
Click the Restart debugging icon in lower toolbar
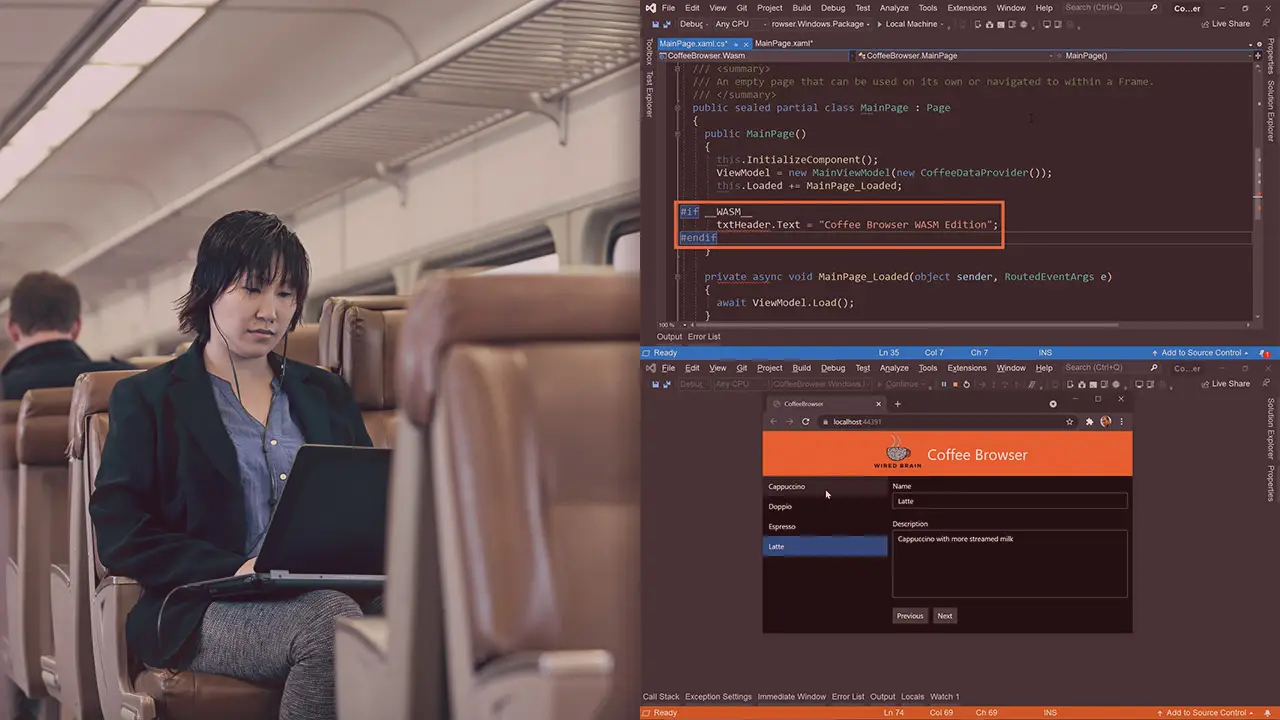[x=966, y=384]
